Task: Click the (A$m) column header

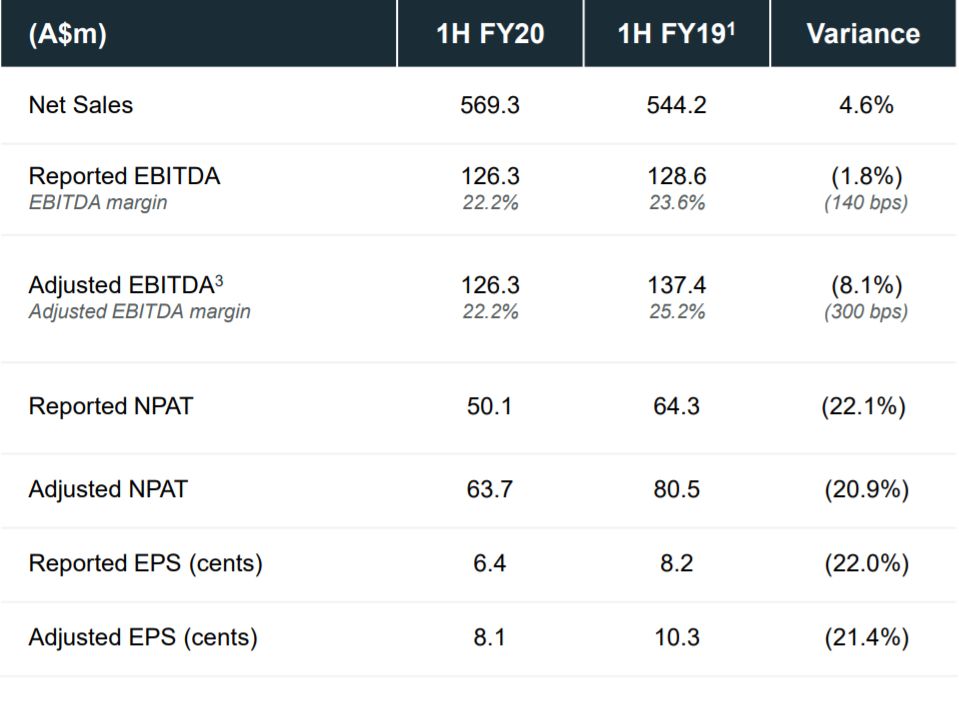Action: 67,34
